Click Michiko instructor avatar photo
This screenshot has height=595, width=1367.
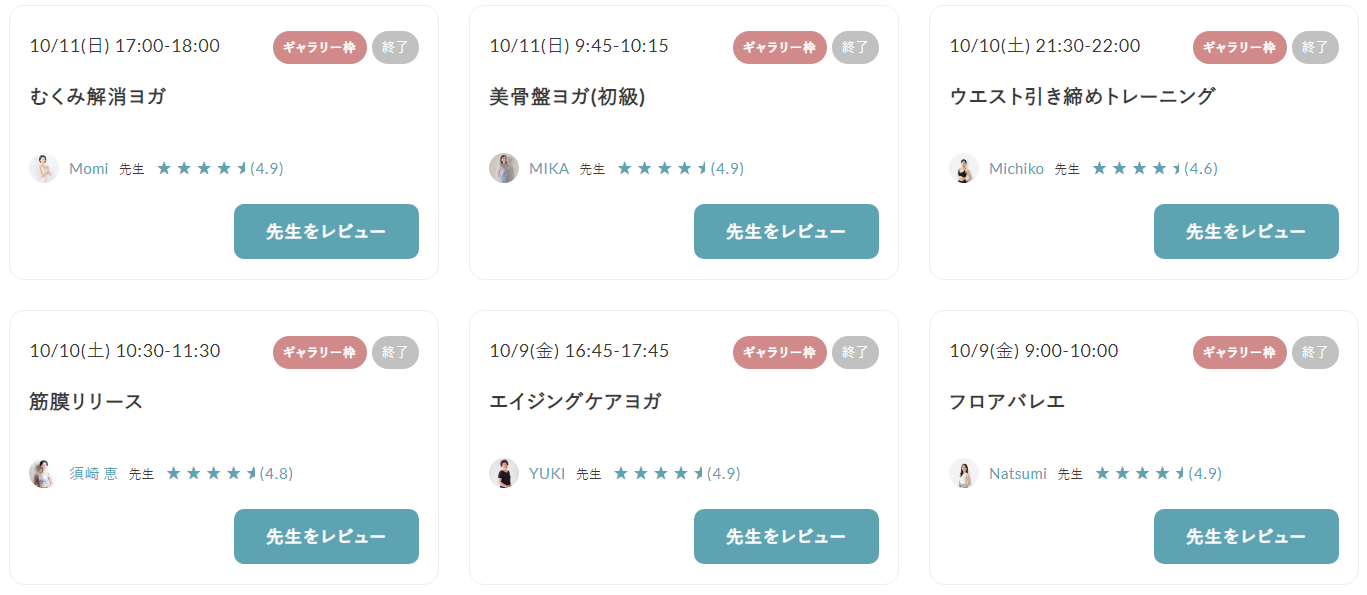point(964,168)
